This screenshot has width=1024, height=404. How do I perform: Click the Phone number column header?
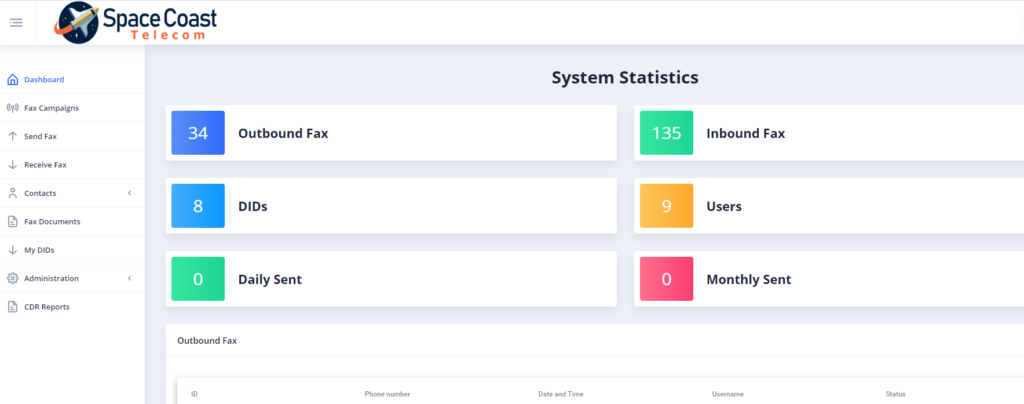click(x=387, y=394)
